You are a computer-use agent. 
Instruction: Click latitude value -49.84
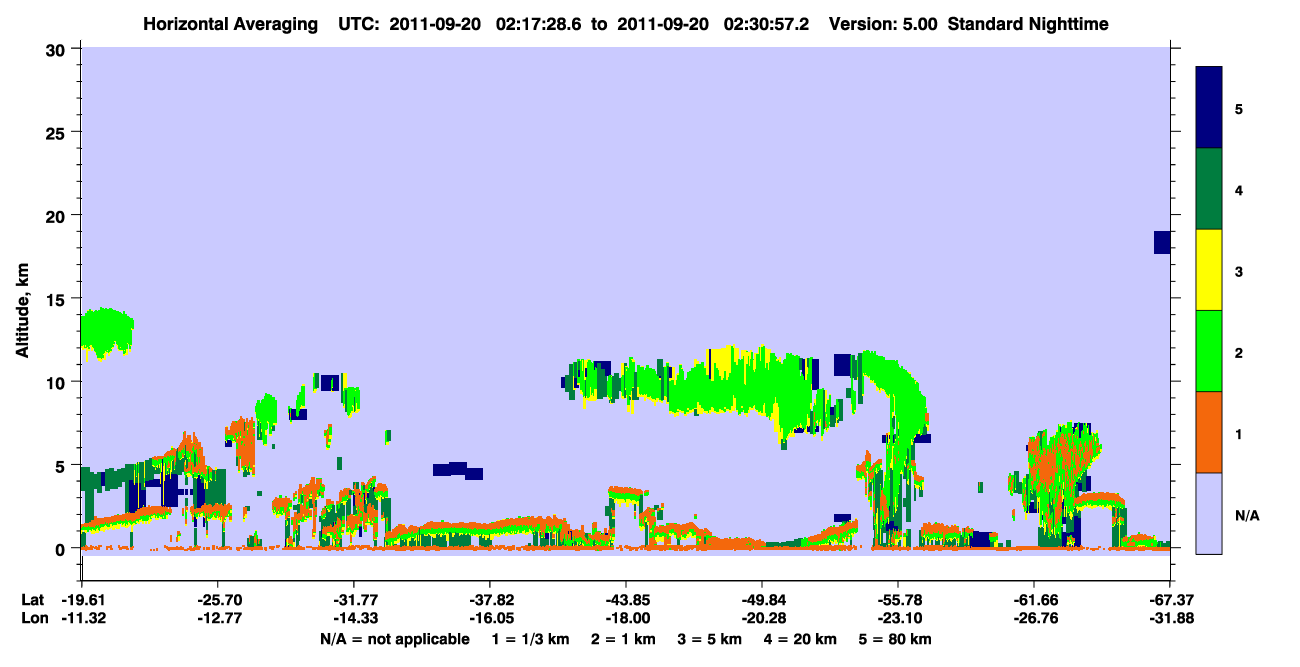click(x=762, y=600)
